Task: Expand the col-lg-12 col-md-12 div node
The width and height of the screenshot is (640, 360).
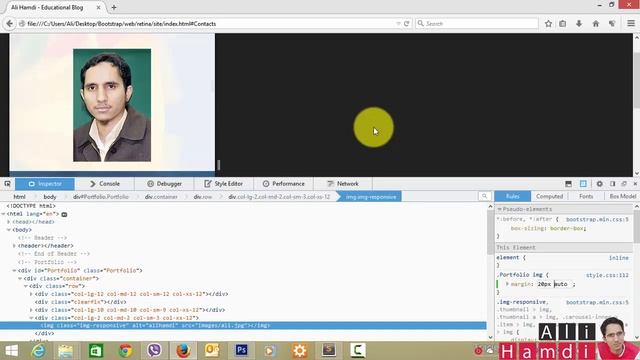Action: pos(31,294)
